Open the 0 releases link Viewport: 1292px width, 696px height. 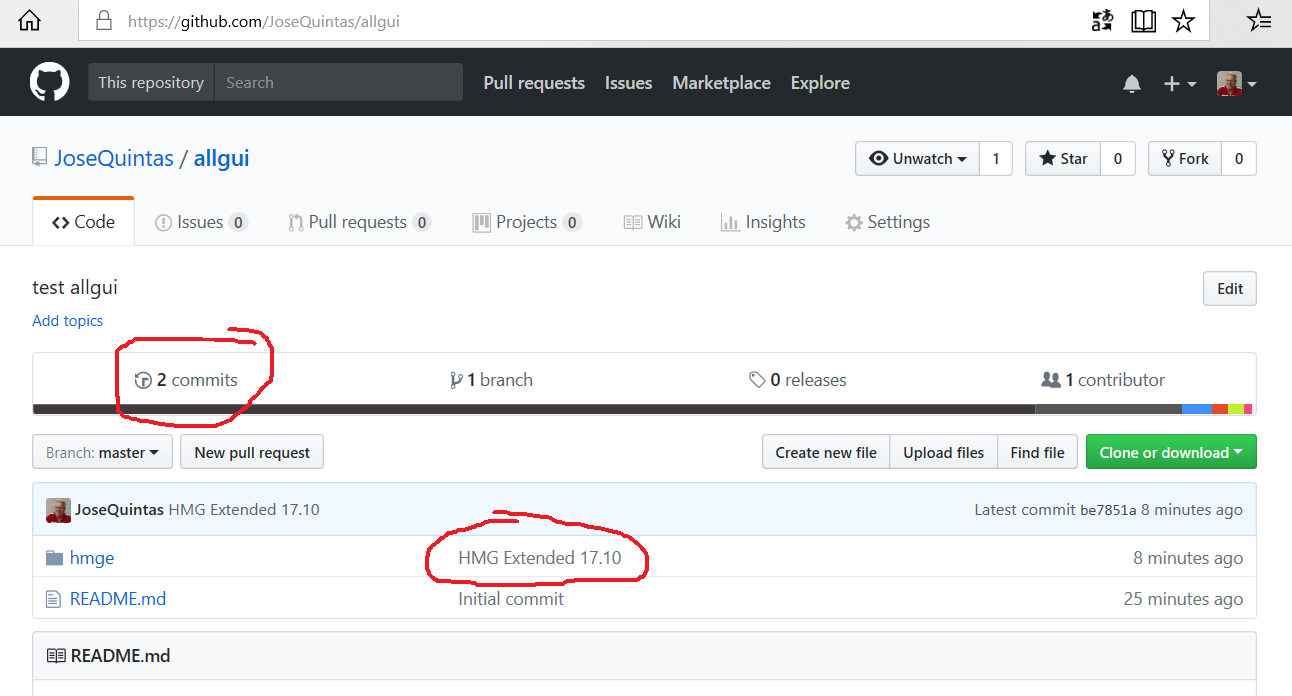797,380
